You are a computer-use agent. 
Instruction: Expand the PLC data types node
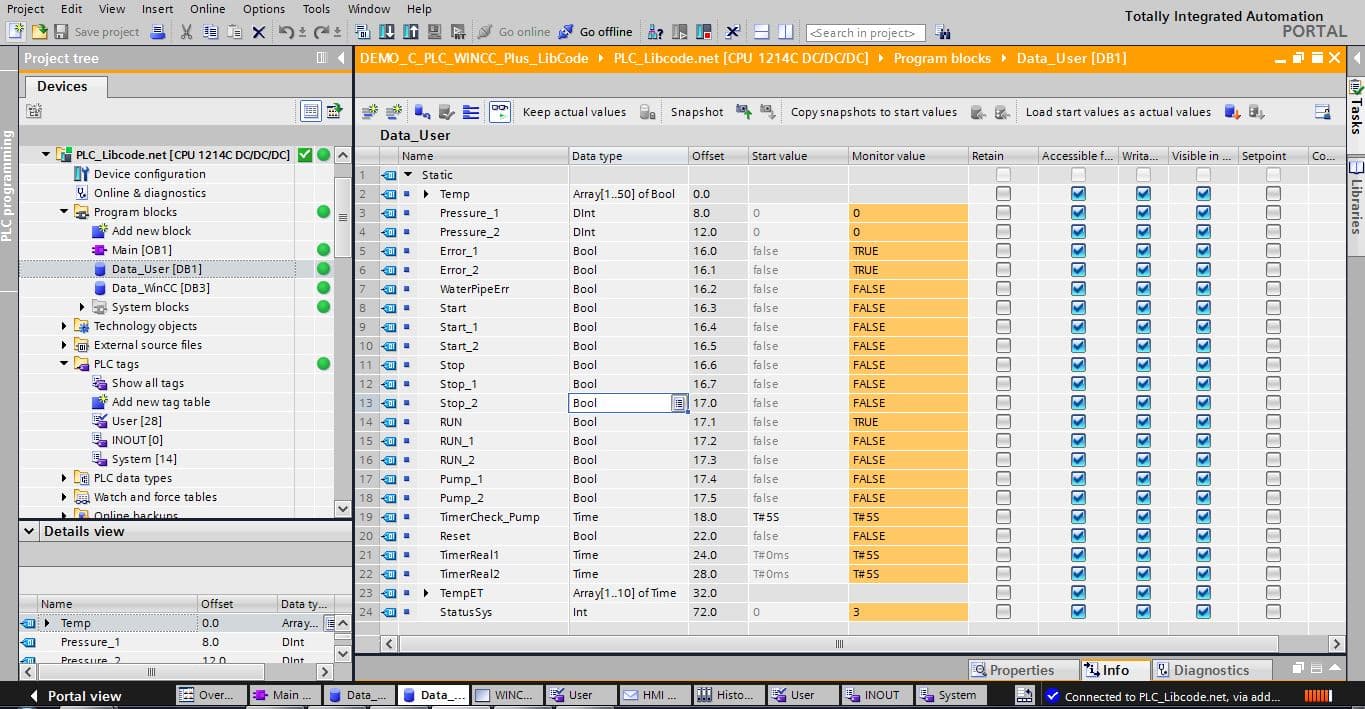coord(65,478)
